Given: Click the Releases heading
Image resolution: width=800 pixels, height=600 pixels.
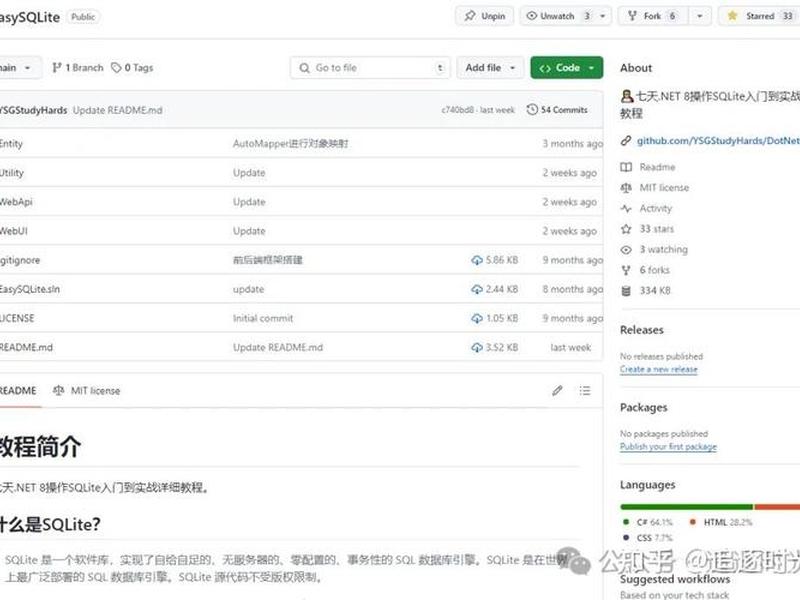Looking at the screenshot, I should point(641,330).
